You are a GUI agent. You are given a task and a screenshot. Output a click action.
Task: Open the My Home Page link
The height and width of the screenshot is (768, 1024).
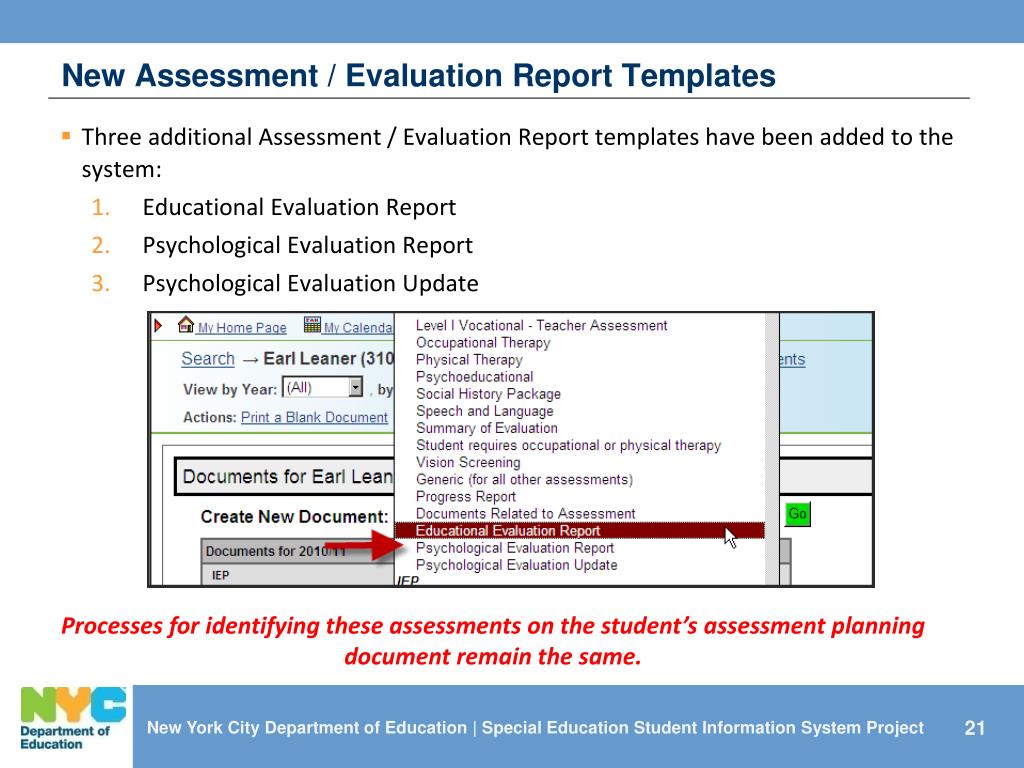tap(242, 328)
